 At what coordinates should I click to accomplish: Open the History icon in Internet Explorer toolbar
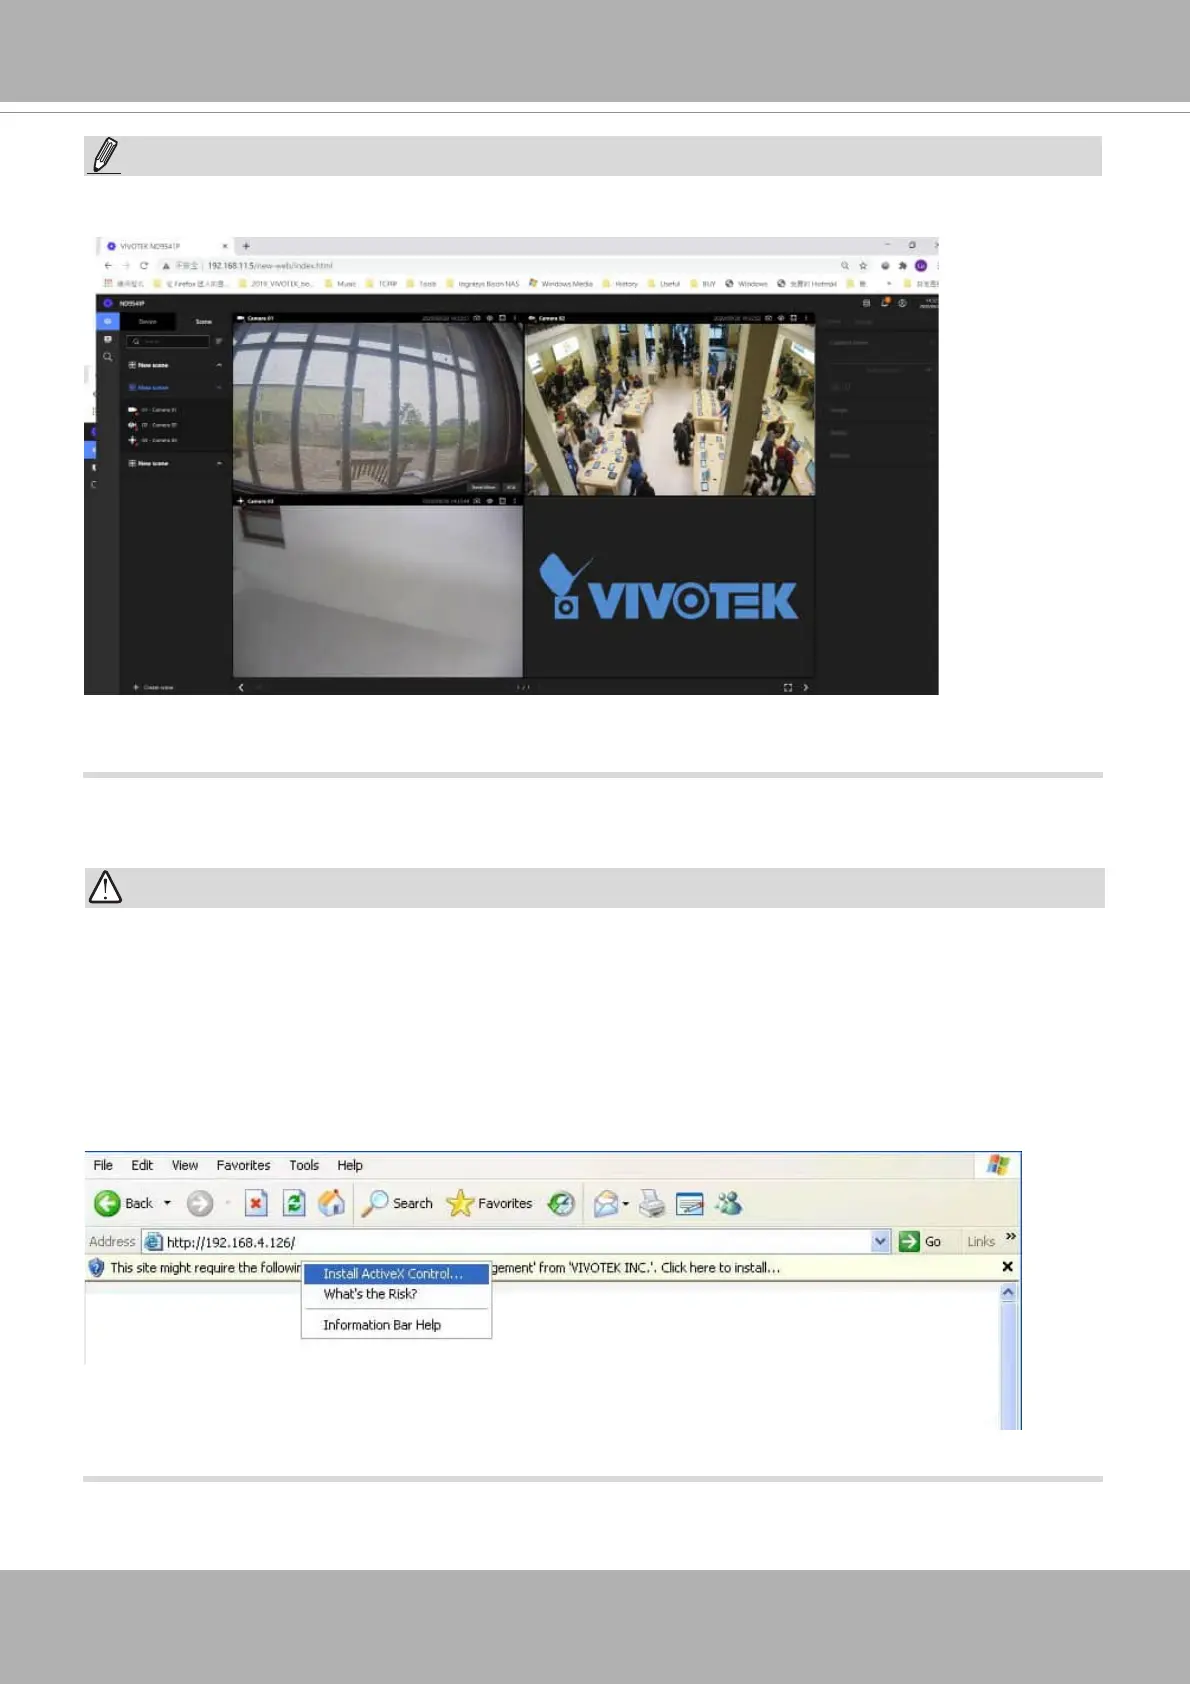tap(561, 1203)
